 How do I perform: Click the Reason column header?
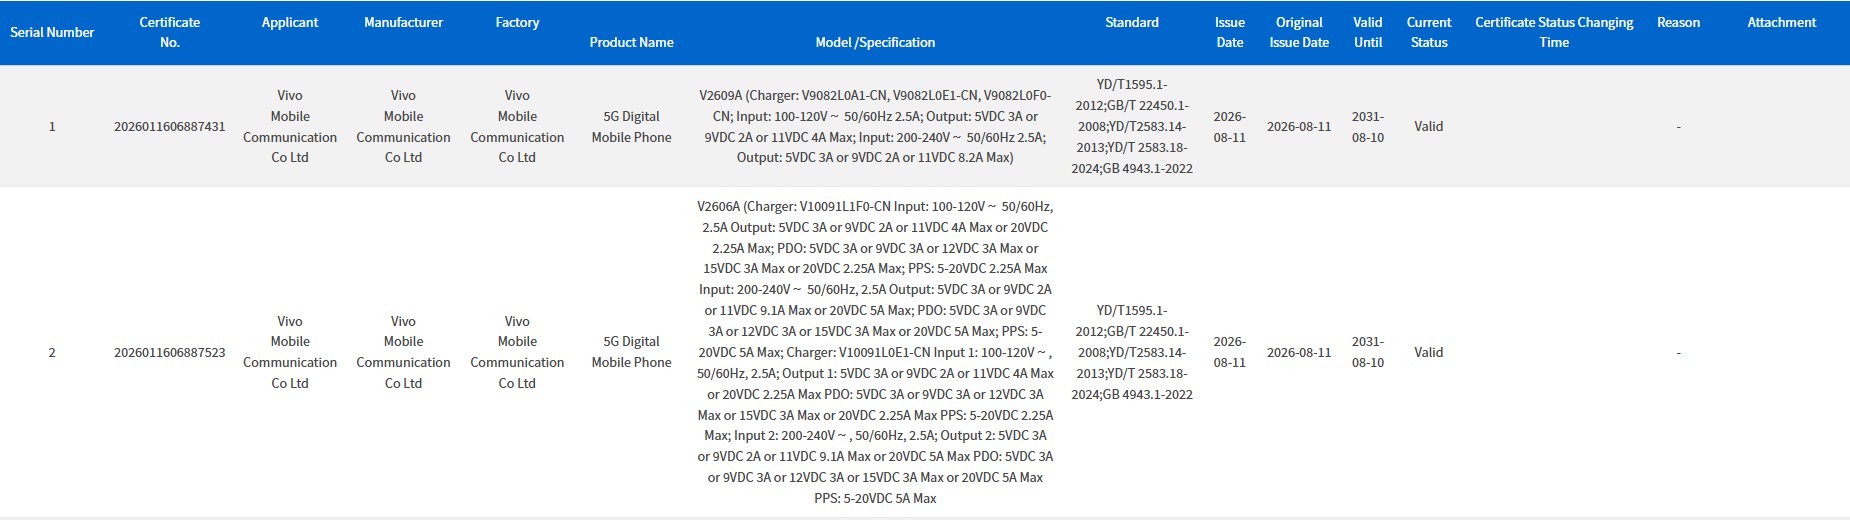pos(1678,22)
